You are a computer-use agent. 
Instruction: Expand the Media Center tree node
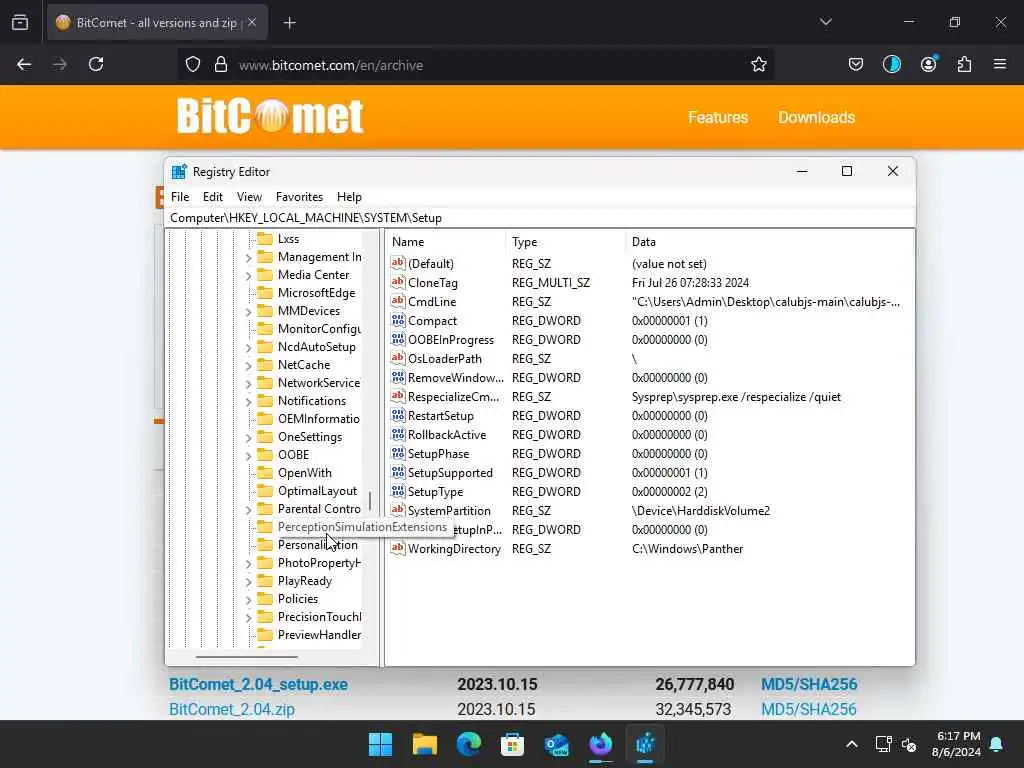248,276
